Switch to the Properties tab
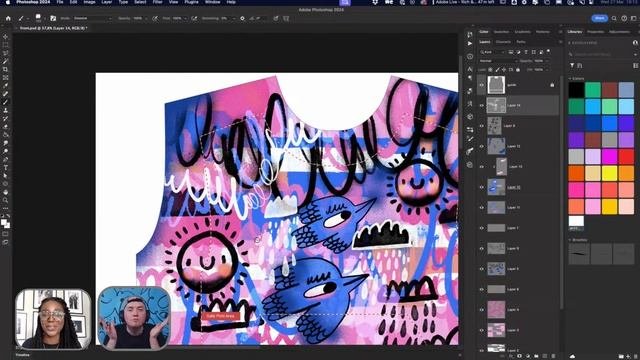The width and height of the screenshot is (640, 360). point(596,32)
